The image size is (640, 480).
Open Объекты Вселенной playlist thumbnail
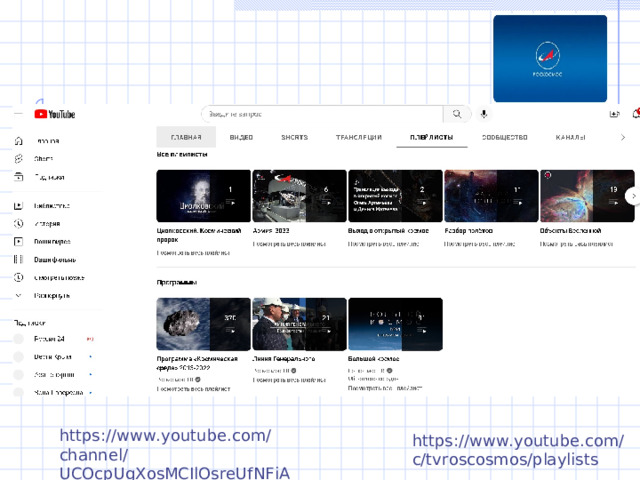coord(587,196)
